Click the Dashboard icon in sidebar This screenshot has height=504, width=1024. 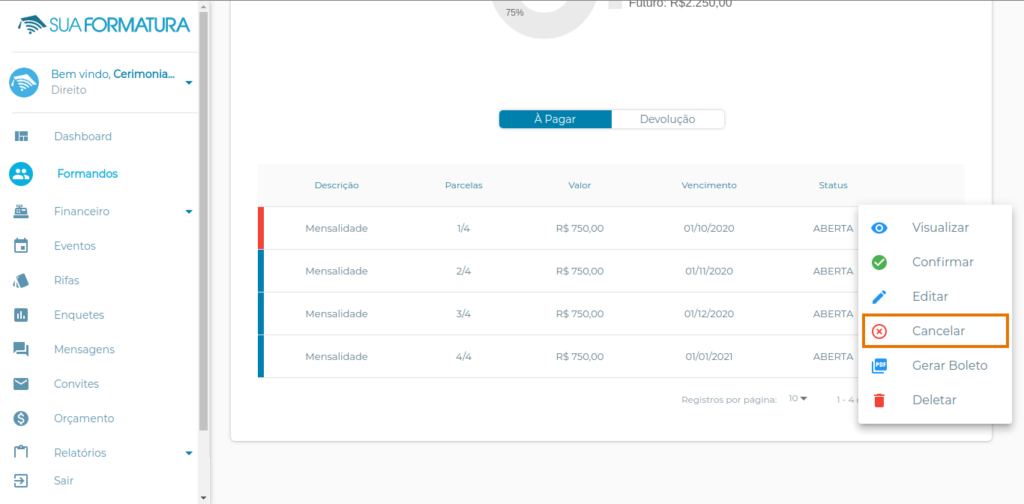coord(21,136)
